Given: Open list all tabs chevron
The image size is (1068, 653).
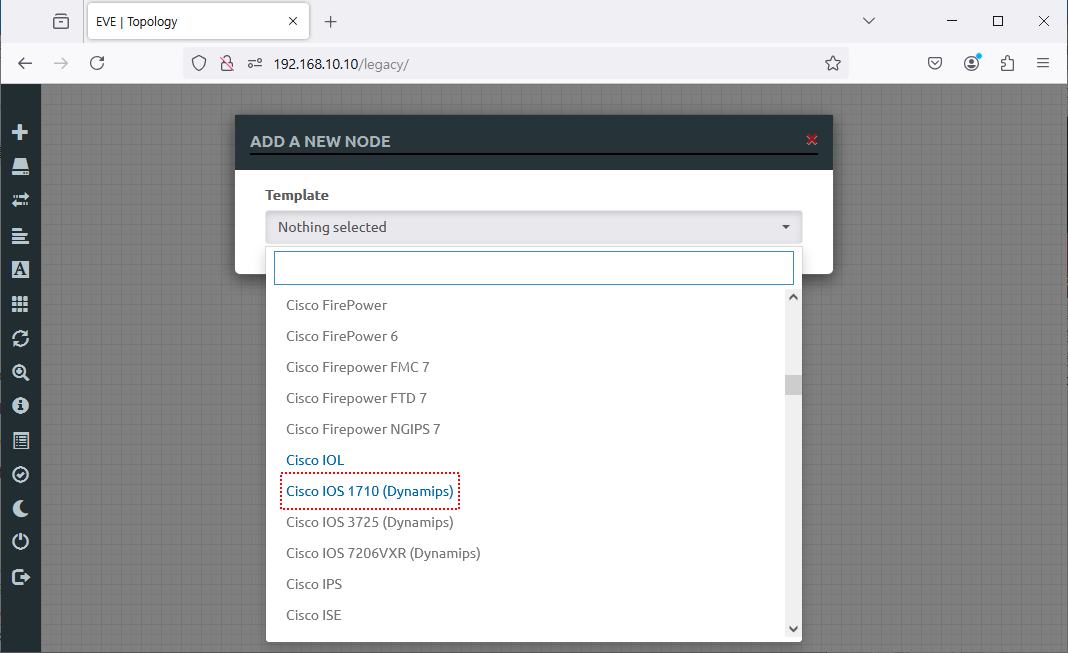Looking at the screenshot, I should coord(868,21).
